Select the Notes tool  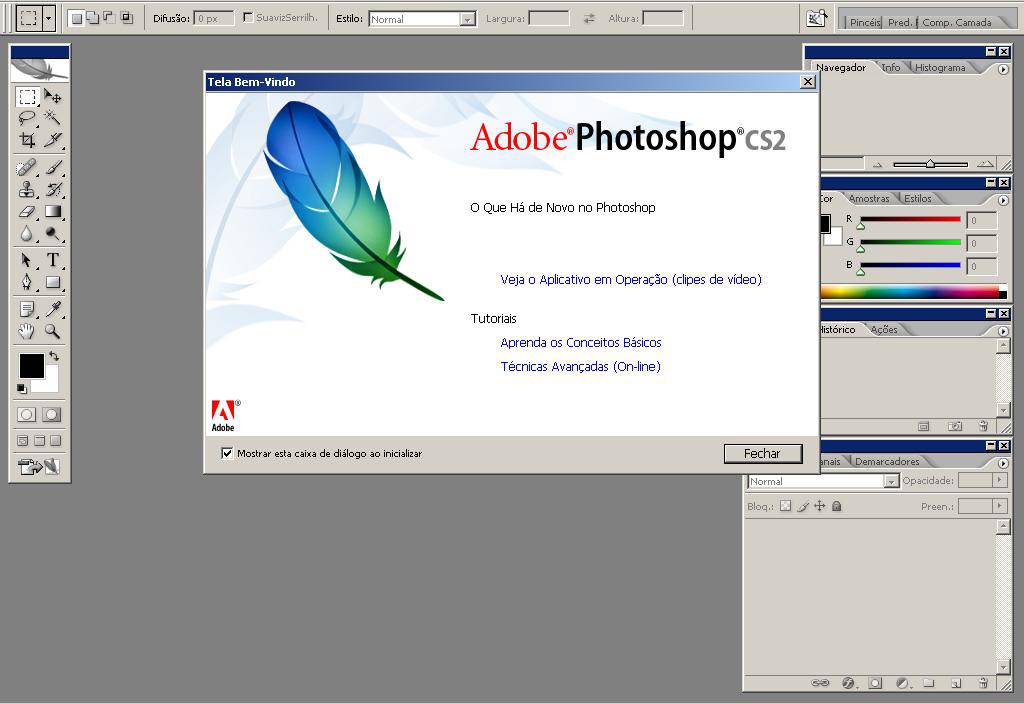(x=27, y=309)
